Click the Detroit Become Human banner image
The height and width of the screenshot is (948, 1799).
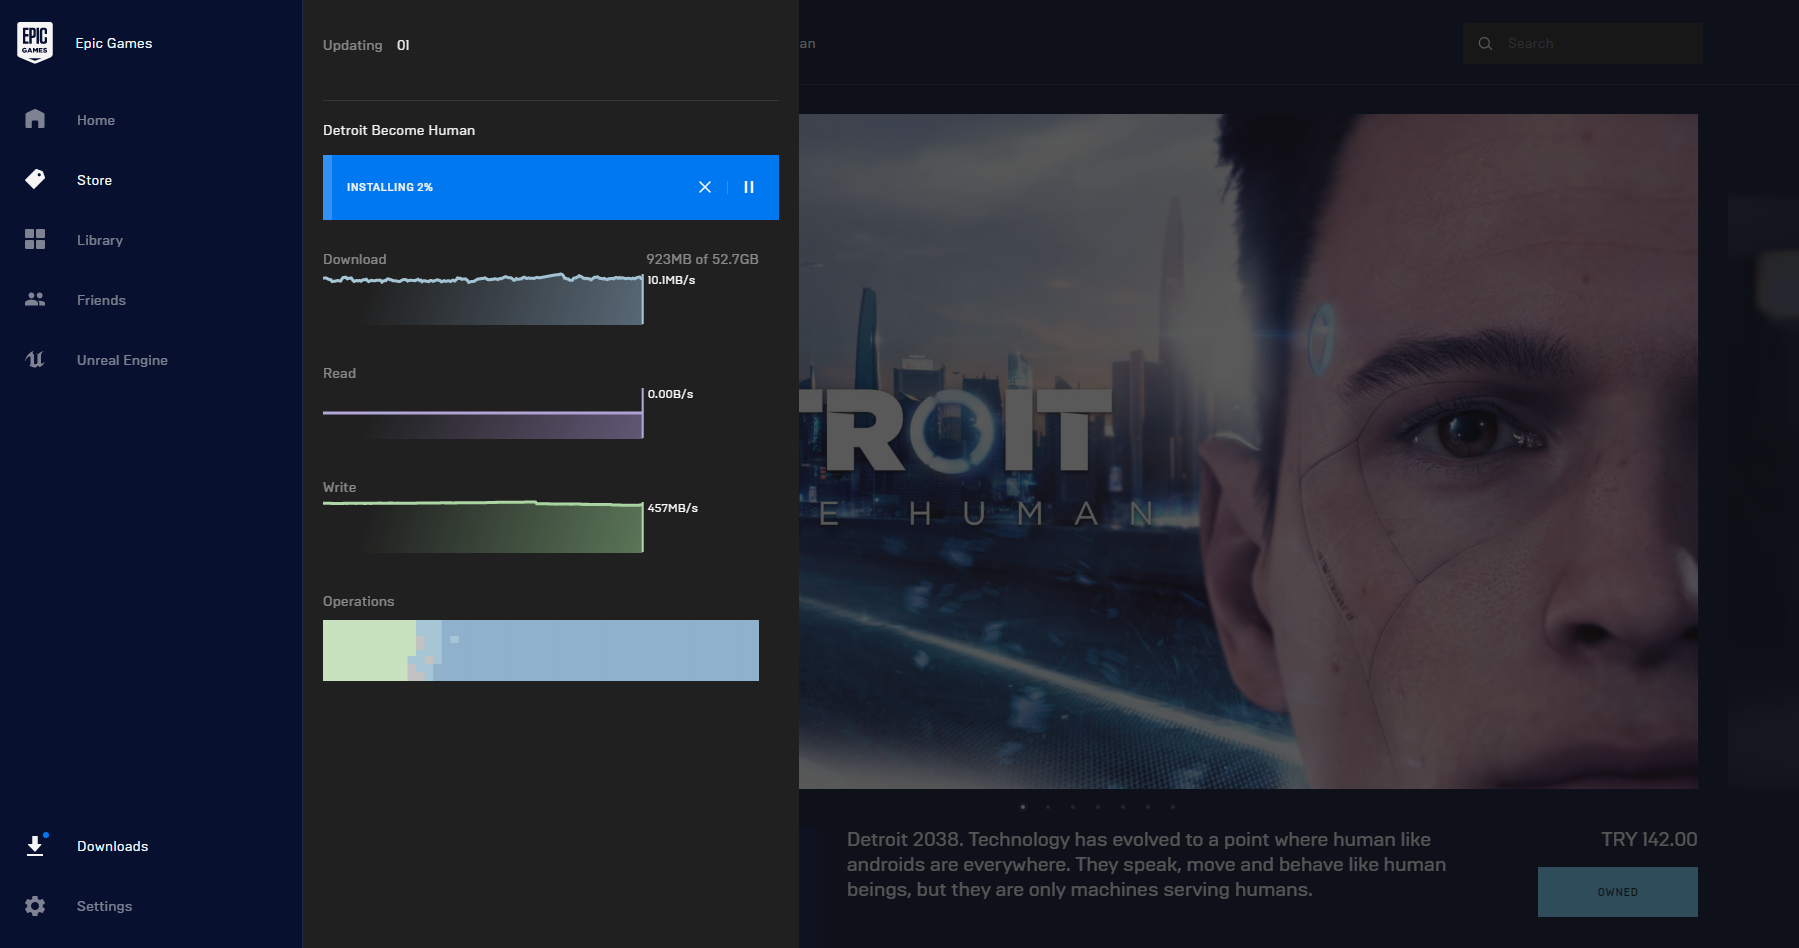tap(1248, 450)
